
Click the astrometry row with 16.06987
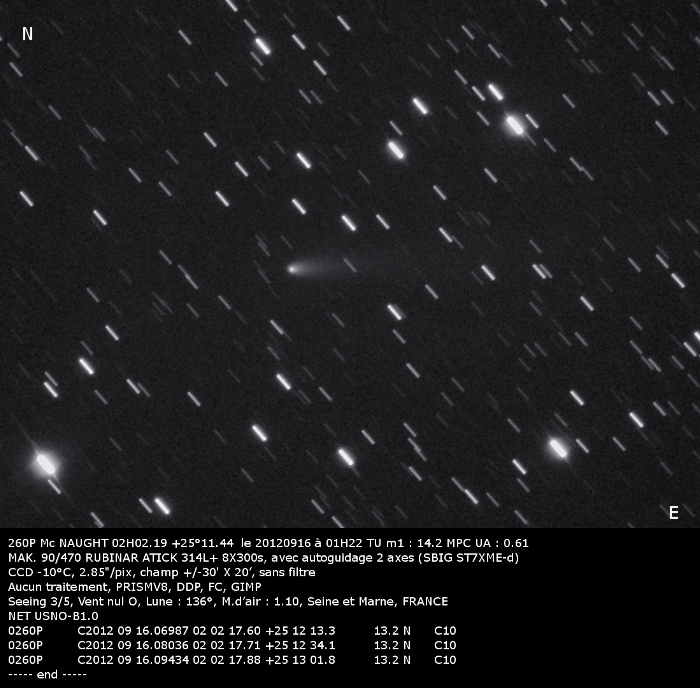click(230, 631)
